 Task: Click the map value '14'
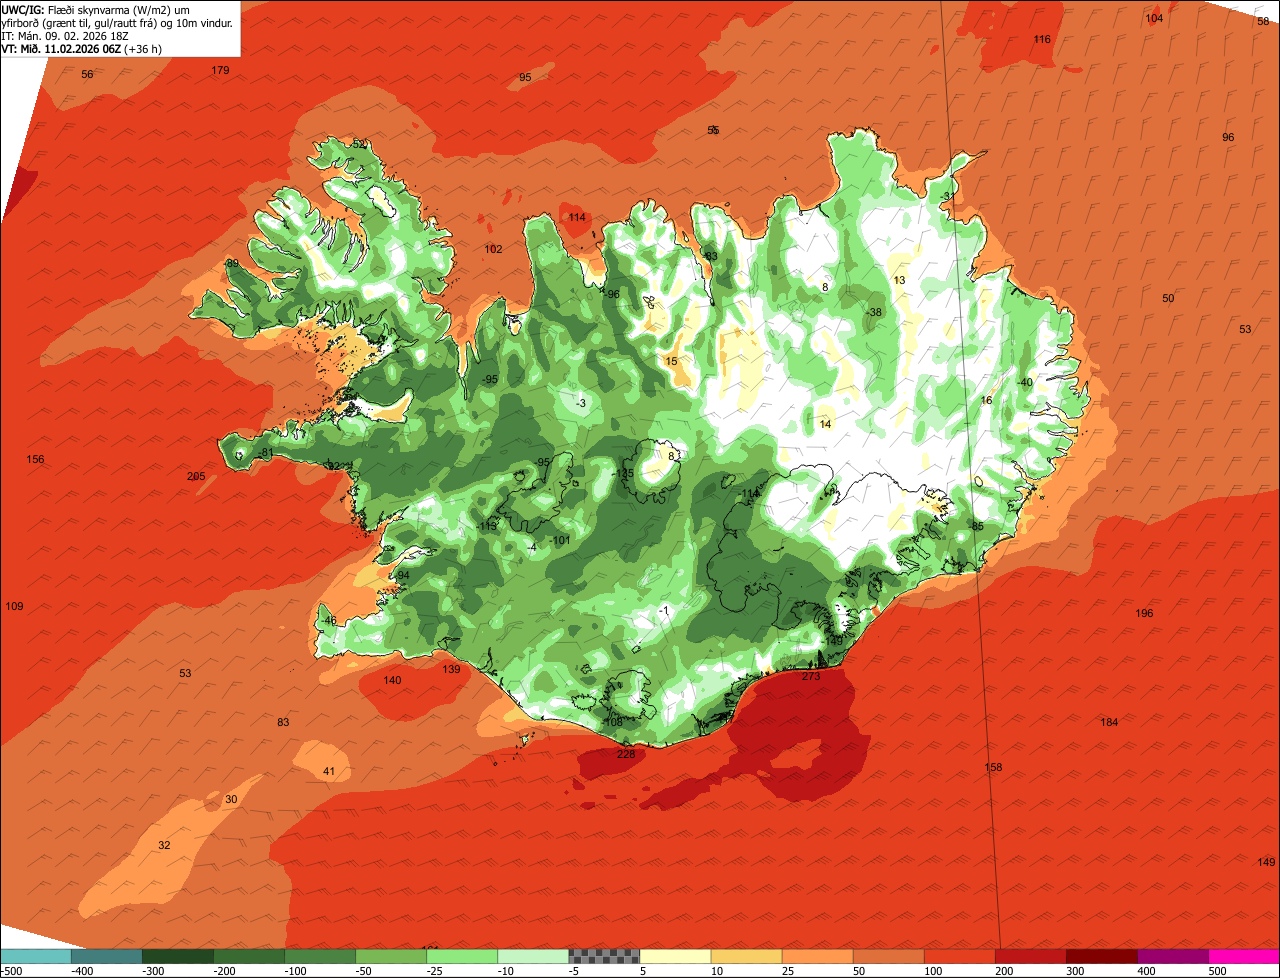pyautogui.click(x=825, y=424)
